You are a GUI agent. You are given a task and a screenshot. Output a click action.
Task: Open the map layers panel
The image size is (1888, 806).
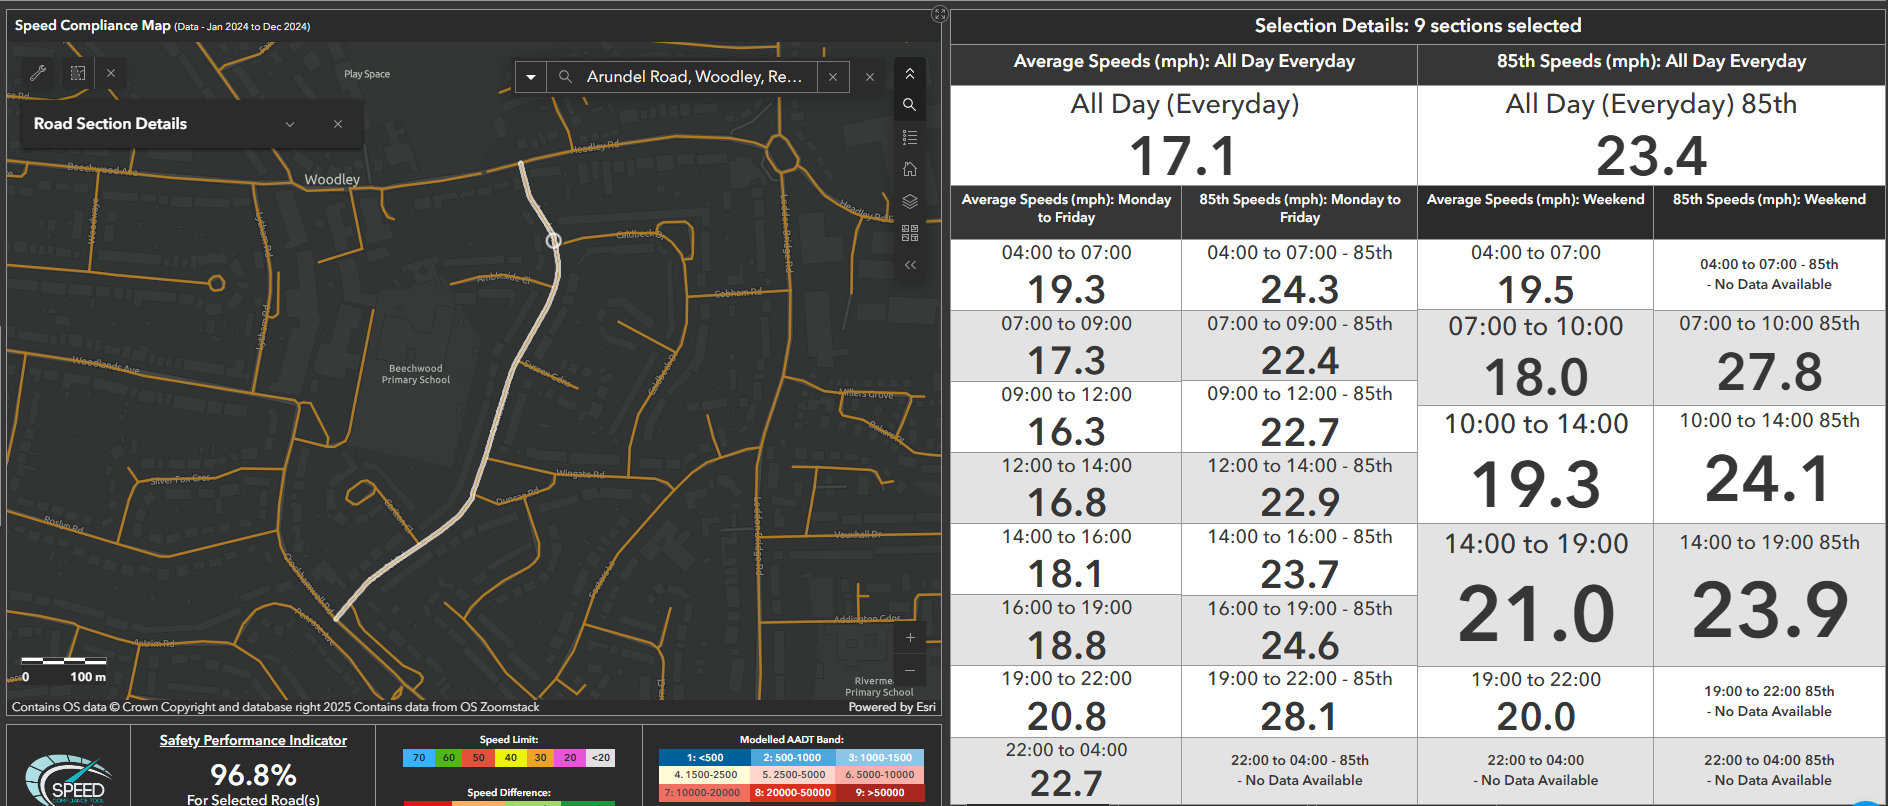(909, 201)
